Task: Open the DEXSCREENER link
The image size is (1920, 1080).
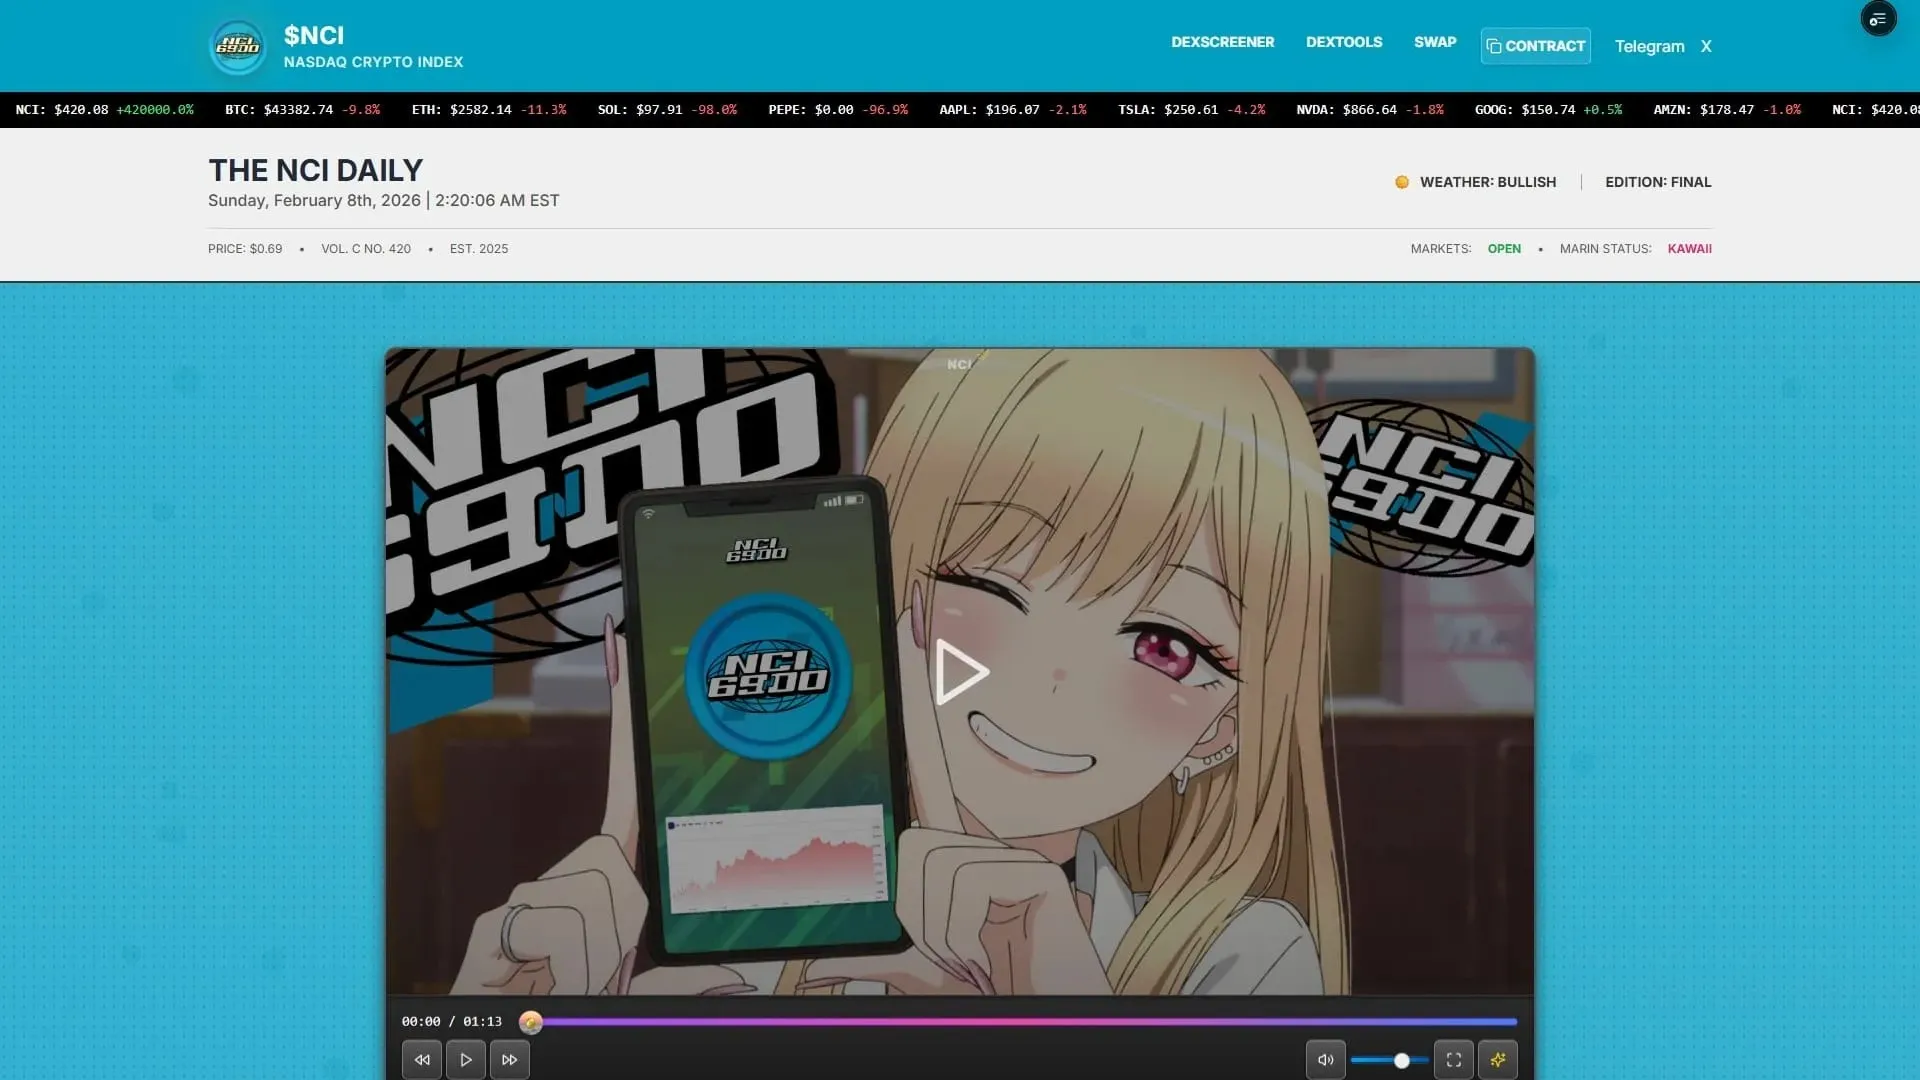Action: 1222,42
